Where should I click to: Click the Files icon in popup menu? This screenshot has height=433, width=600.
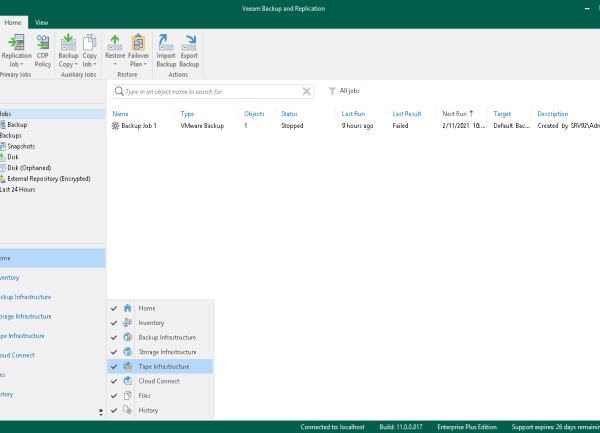click(128, 395)
